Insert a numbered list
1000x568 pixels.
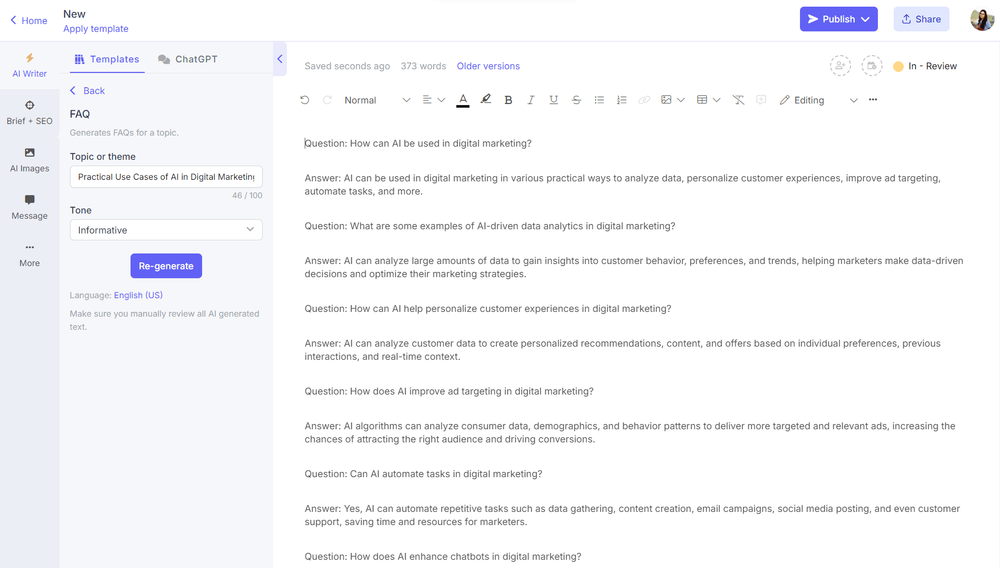(622, 100)
